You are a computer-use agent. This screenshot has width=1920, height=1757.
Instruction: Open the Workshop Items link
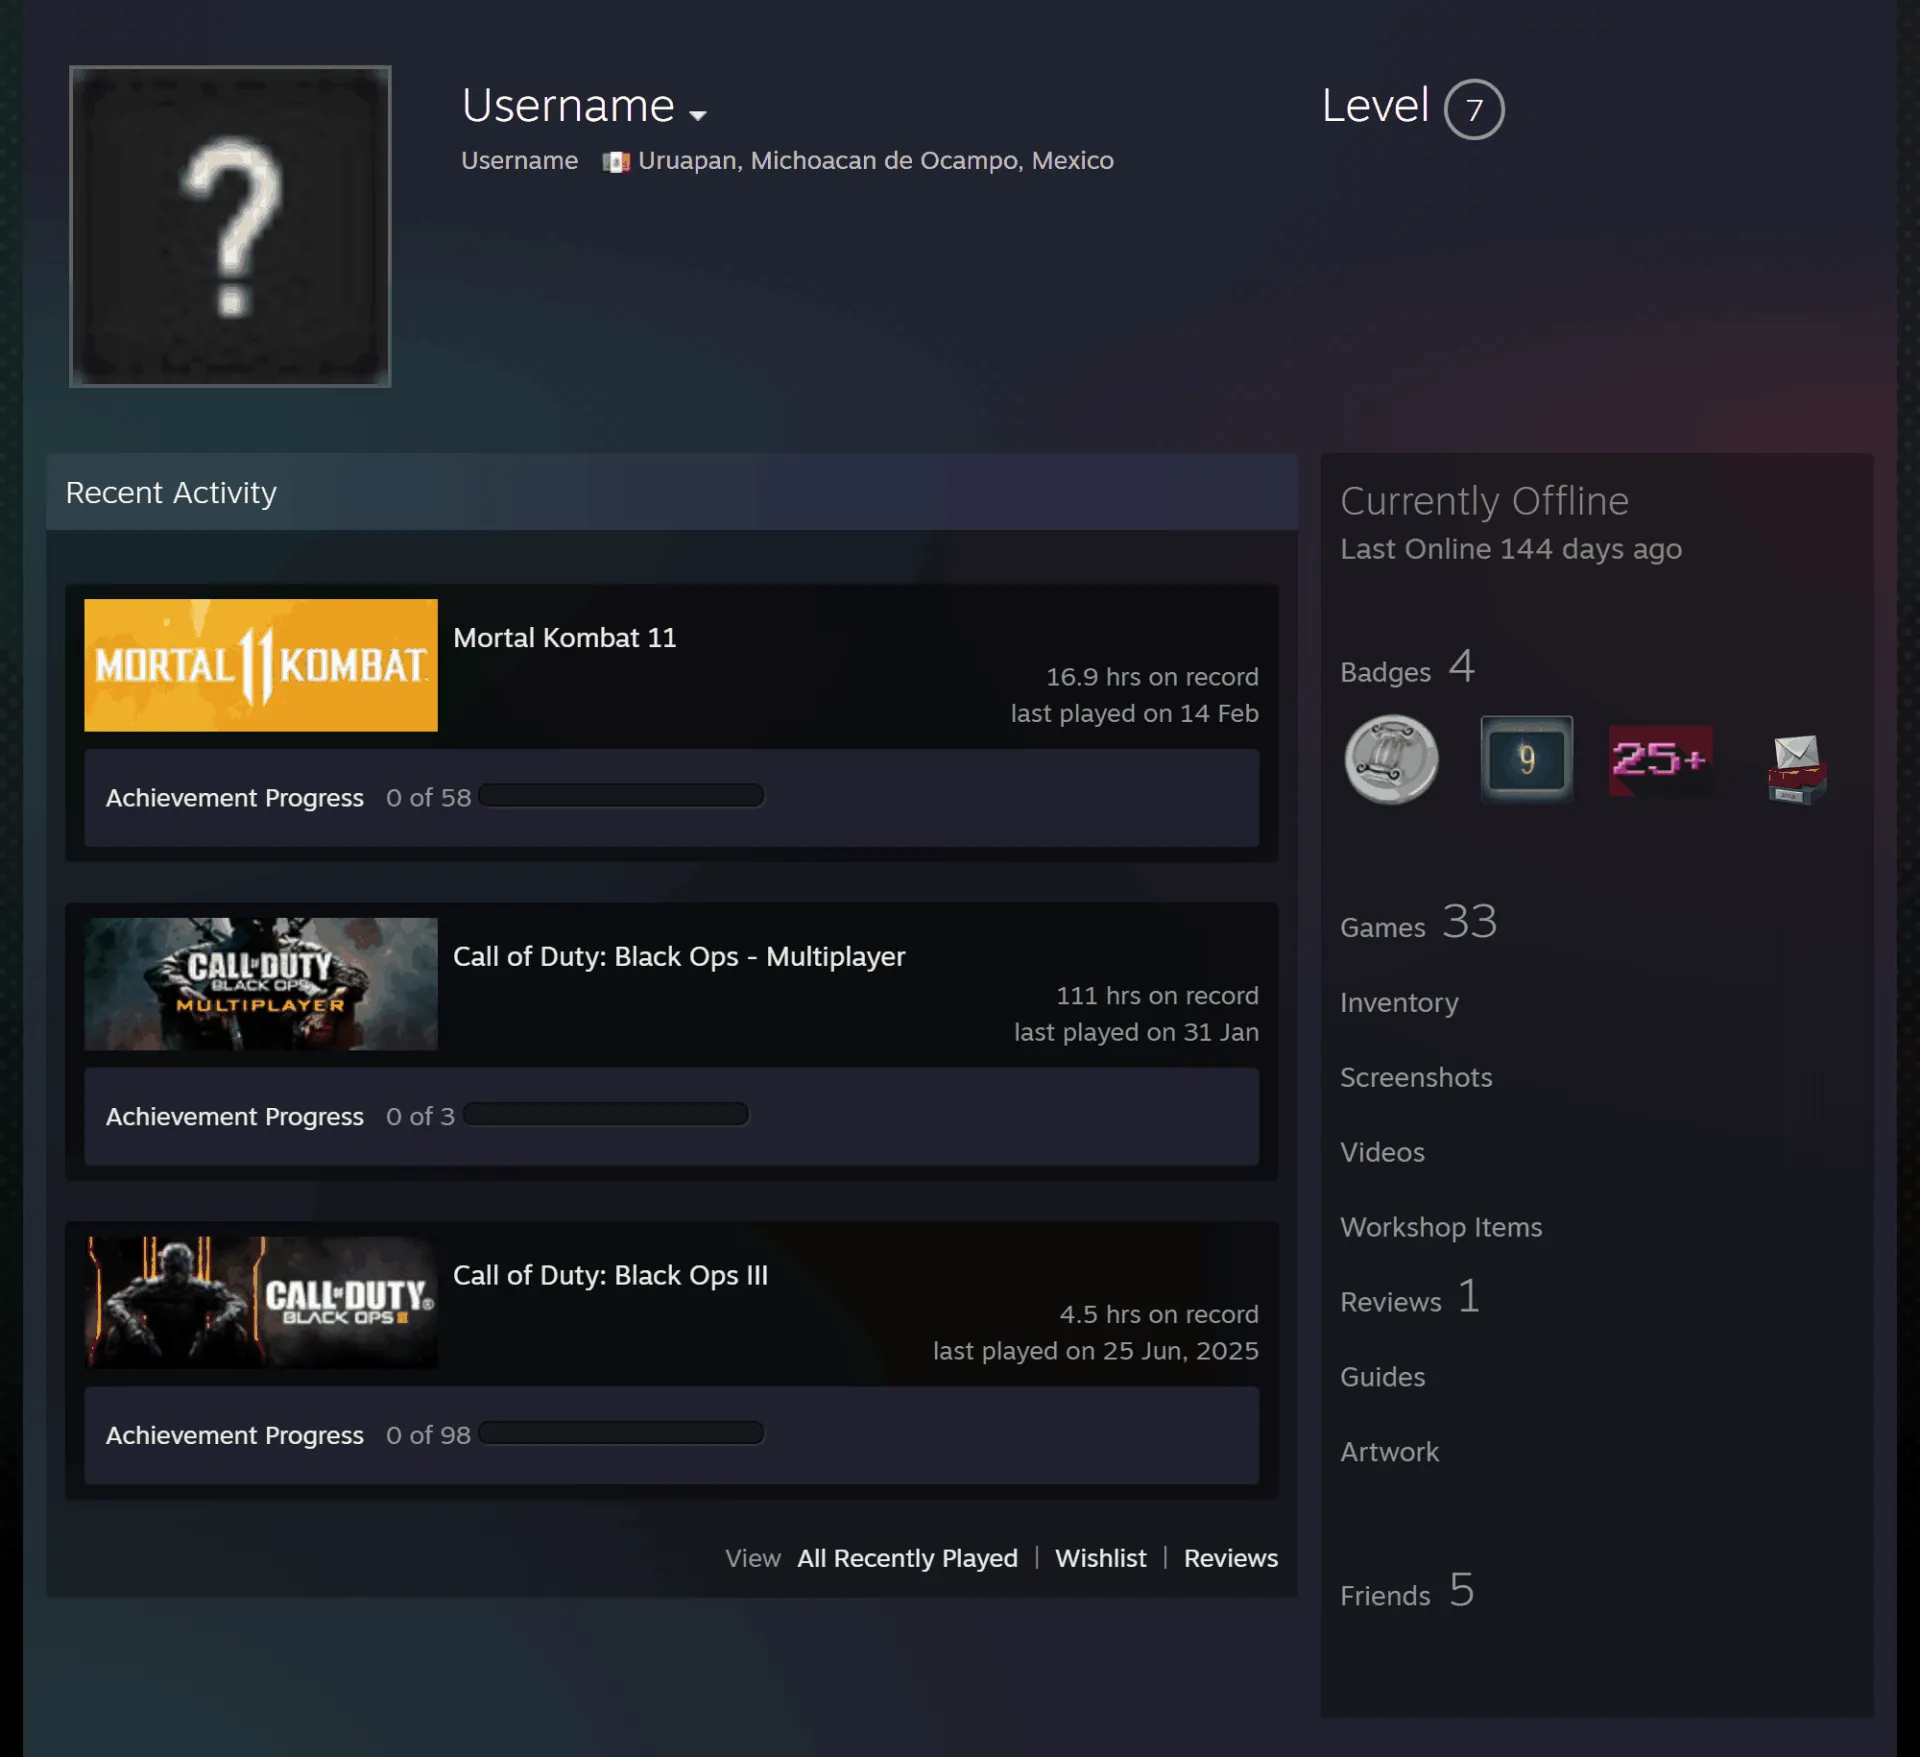pos(1441,1228)
